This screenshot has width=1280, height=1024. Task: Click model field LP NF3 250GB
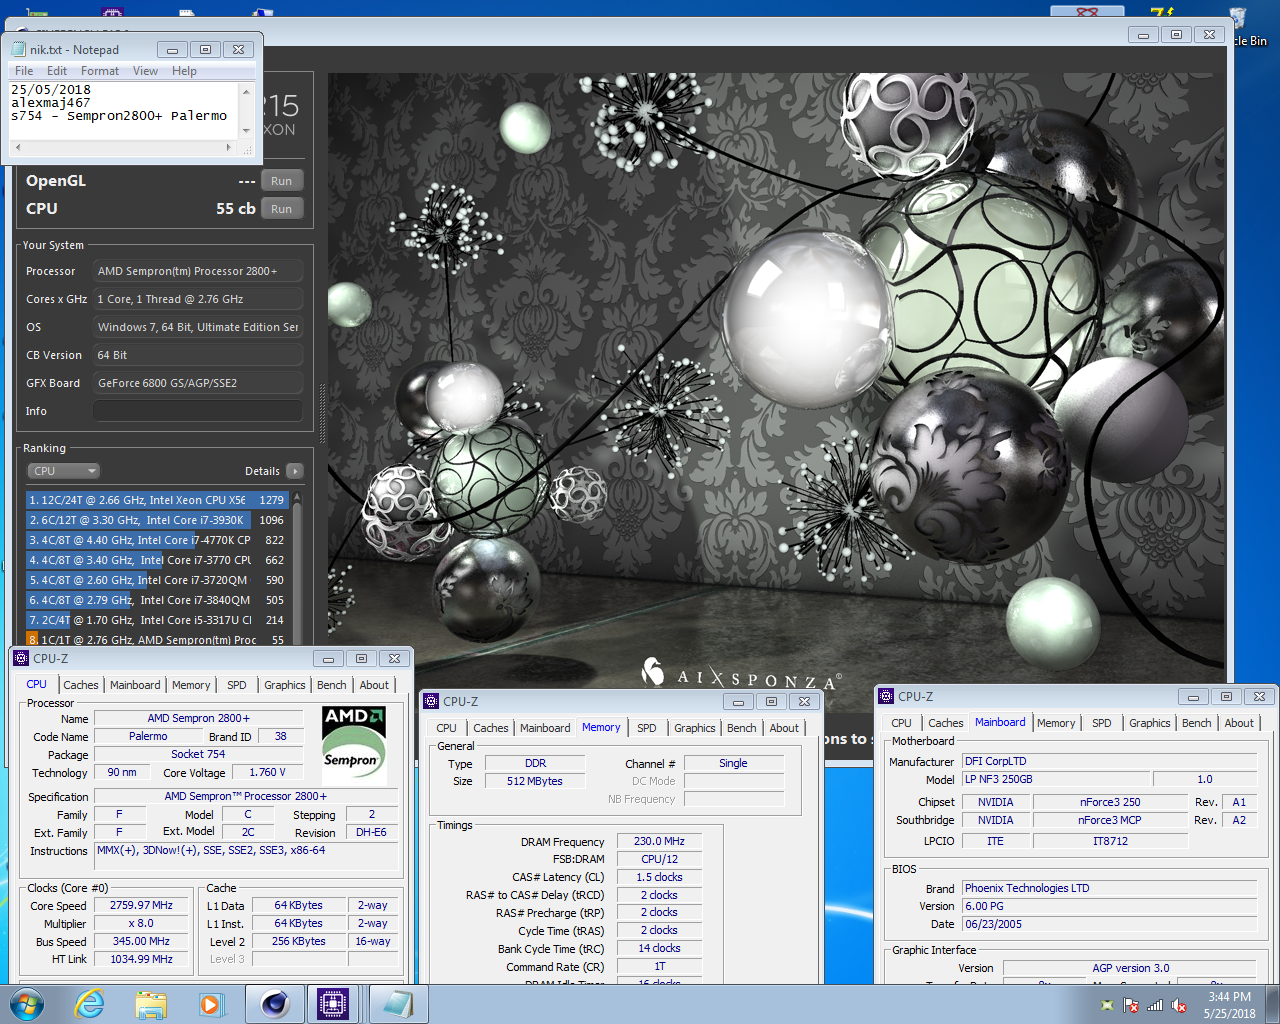[1054, 779]
